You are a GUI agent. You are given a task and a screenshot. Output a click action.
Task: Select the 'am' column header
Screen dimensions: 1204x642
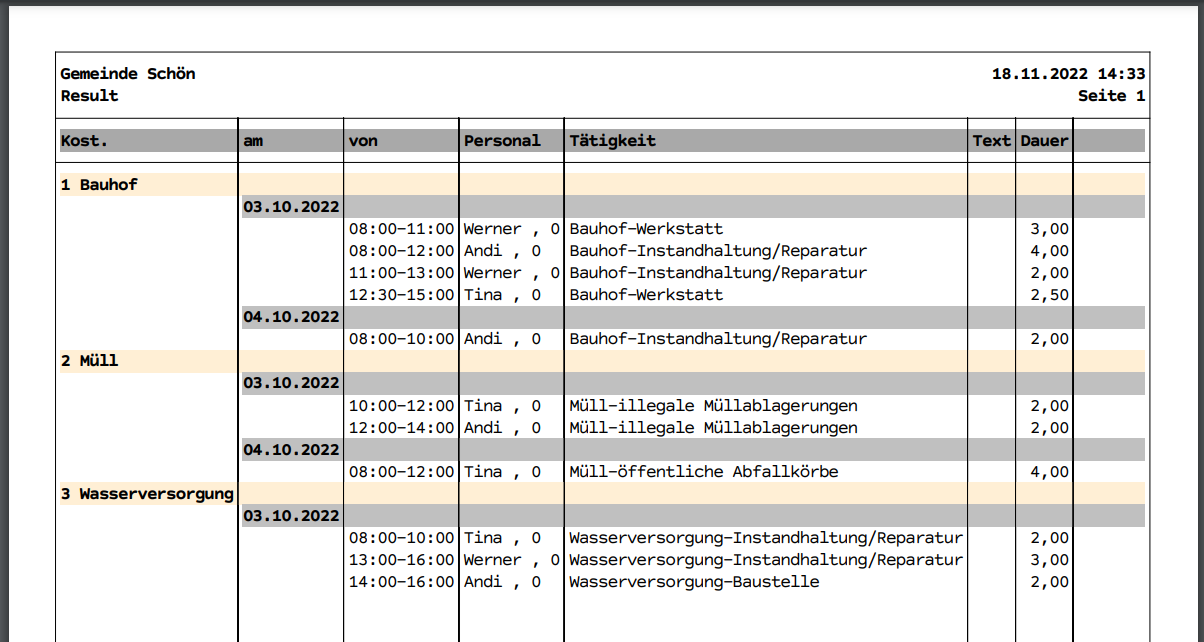click(253, 141)
